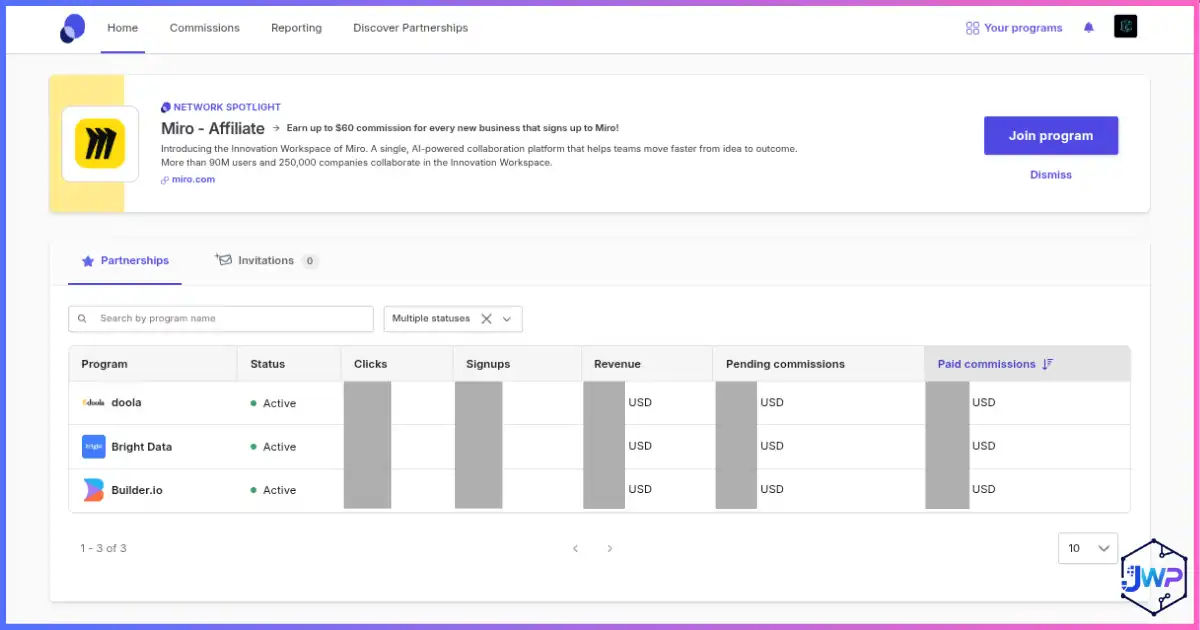Open the Bright Data program name
This screenshot has height=630, width=1200.
tap(142, 447)
